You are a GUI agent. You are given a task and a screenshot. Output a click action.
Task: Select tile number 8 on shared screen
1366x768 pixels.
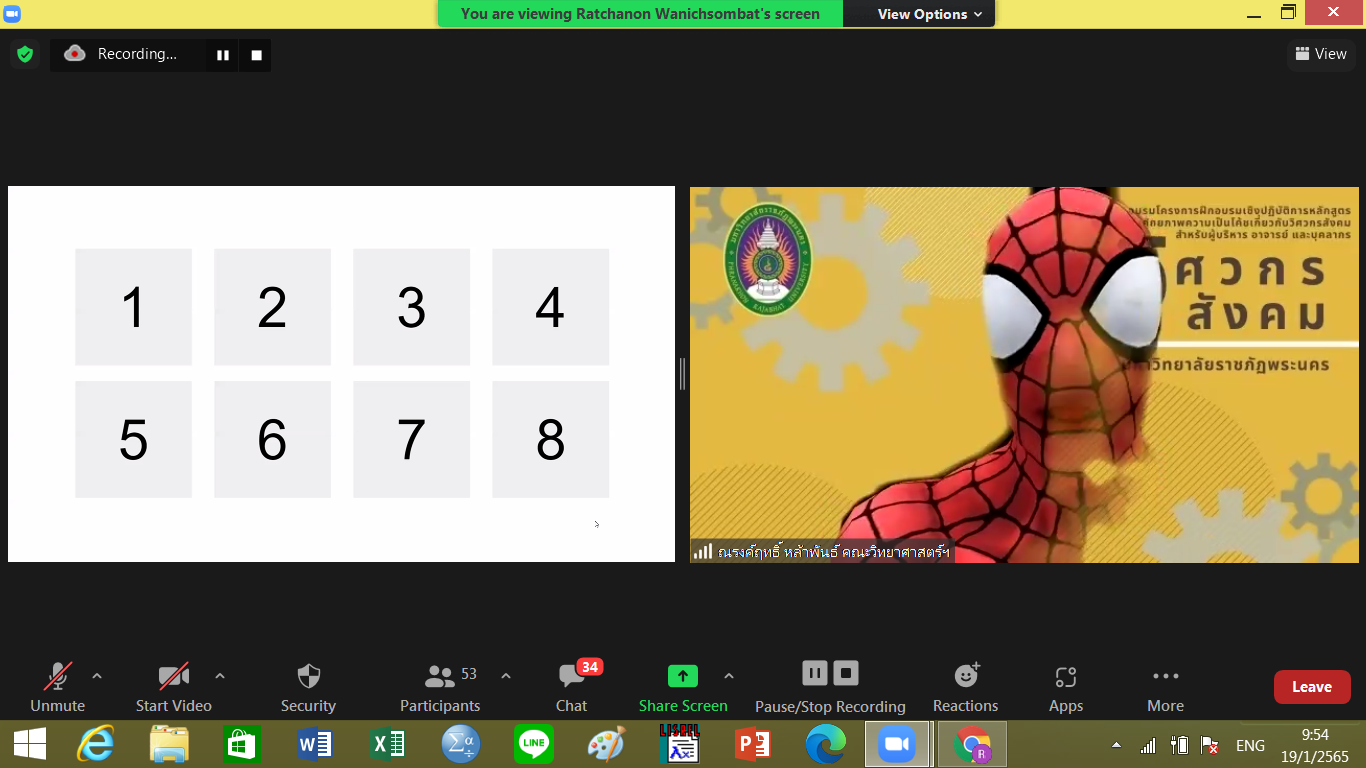pyautogui.click(x=550, y=439)
